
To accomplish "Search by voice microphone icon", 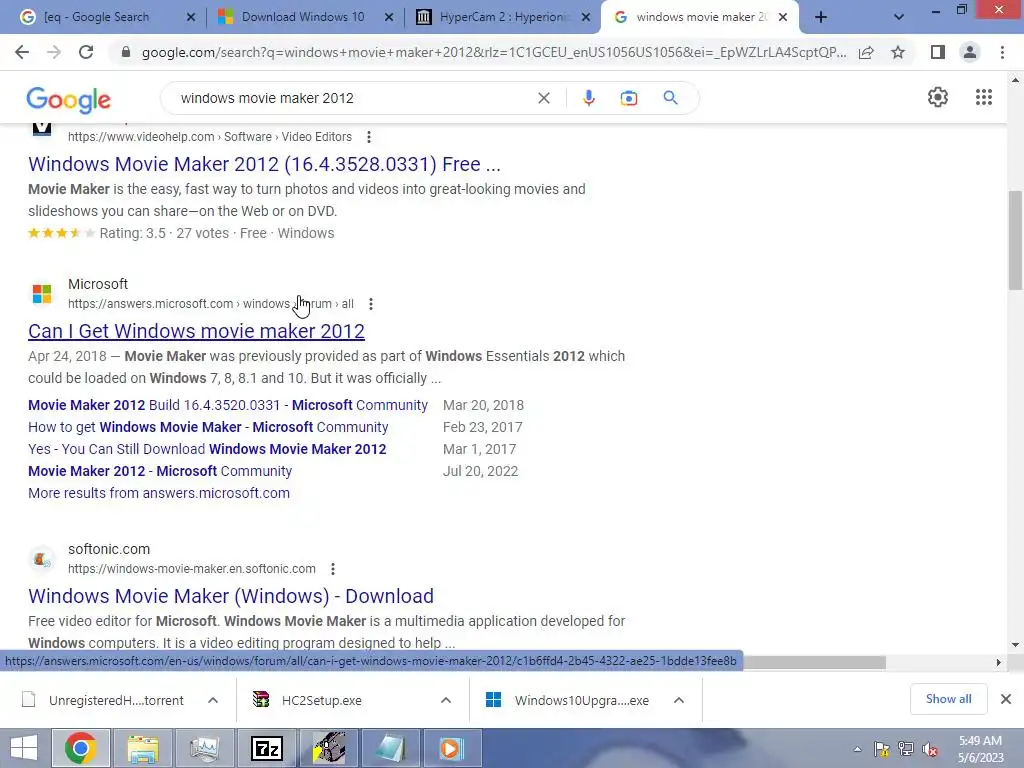I will [x=588, y=98].
